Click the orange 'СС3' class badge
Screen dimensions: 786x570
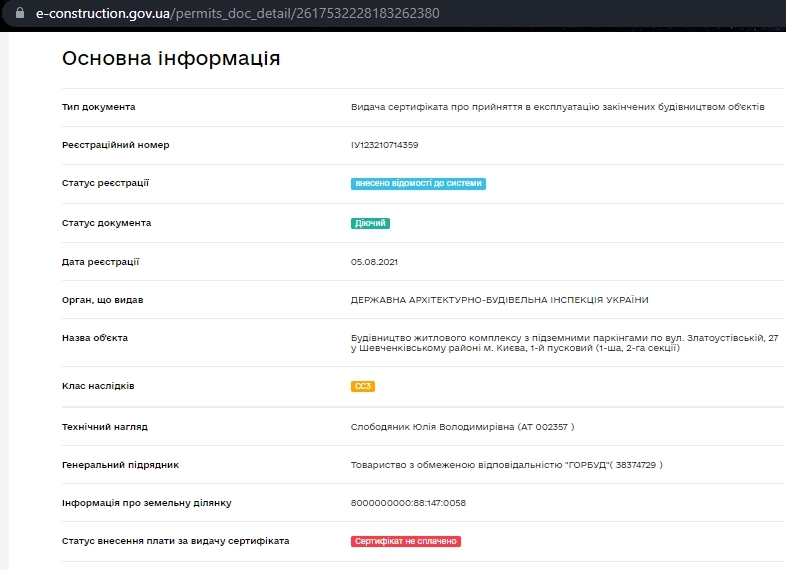pos(362,386)
